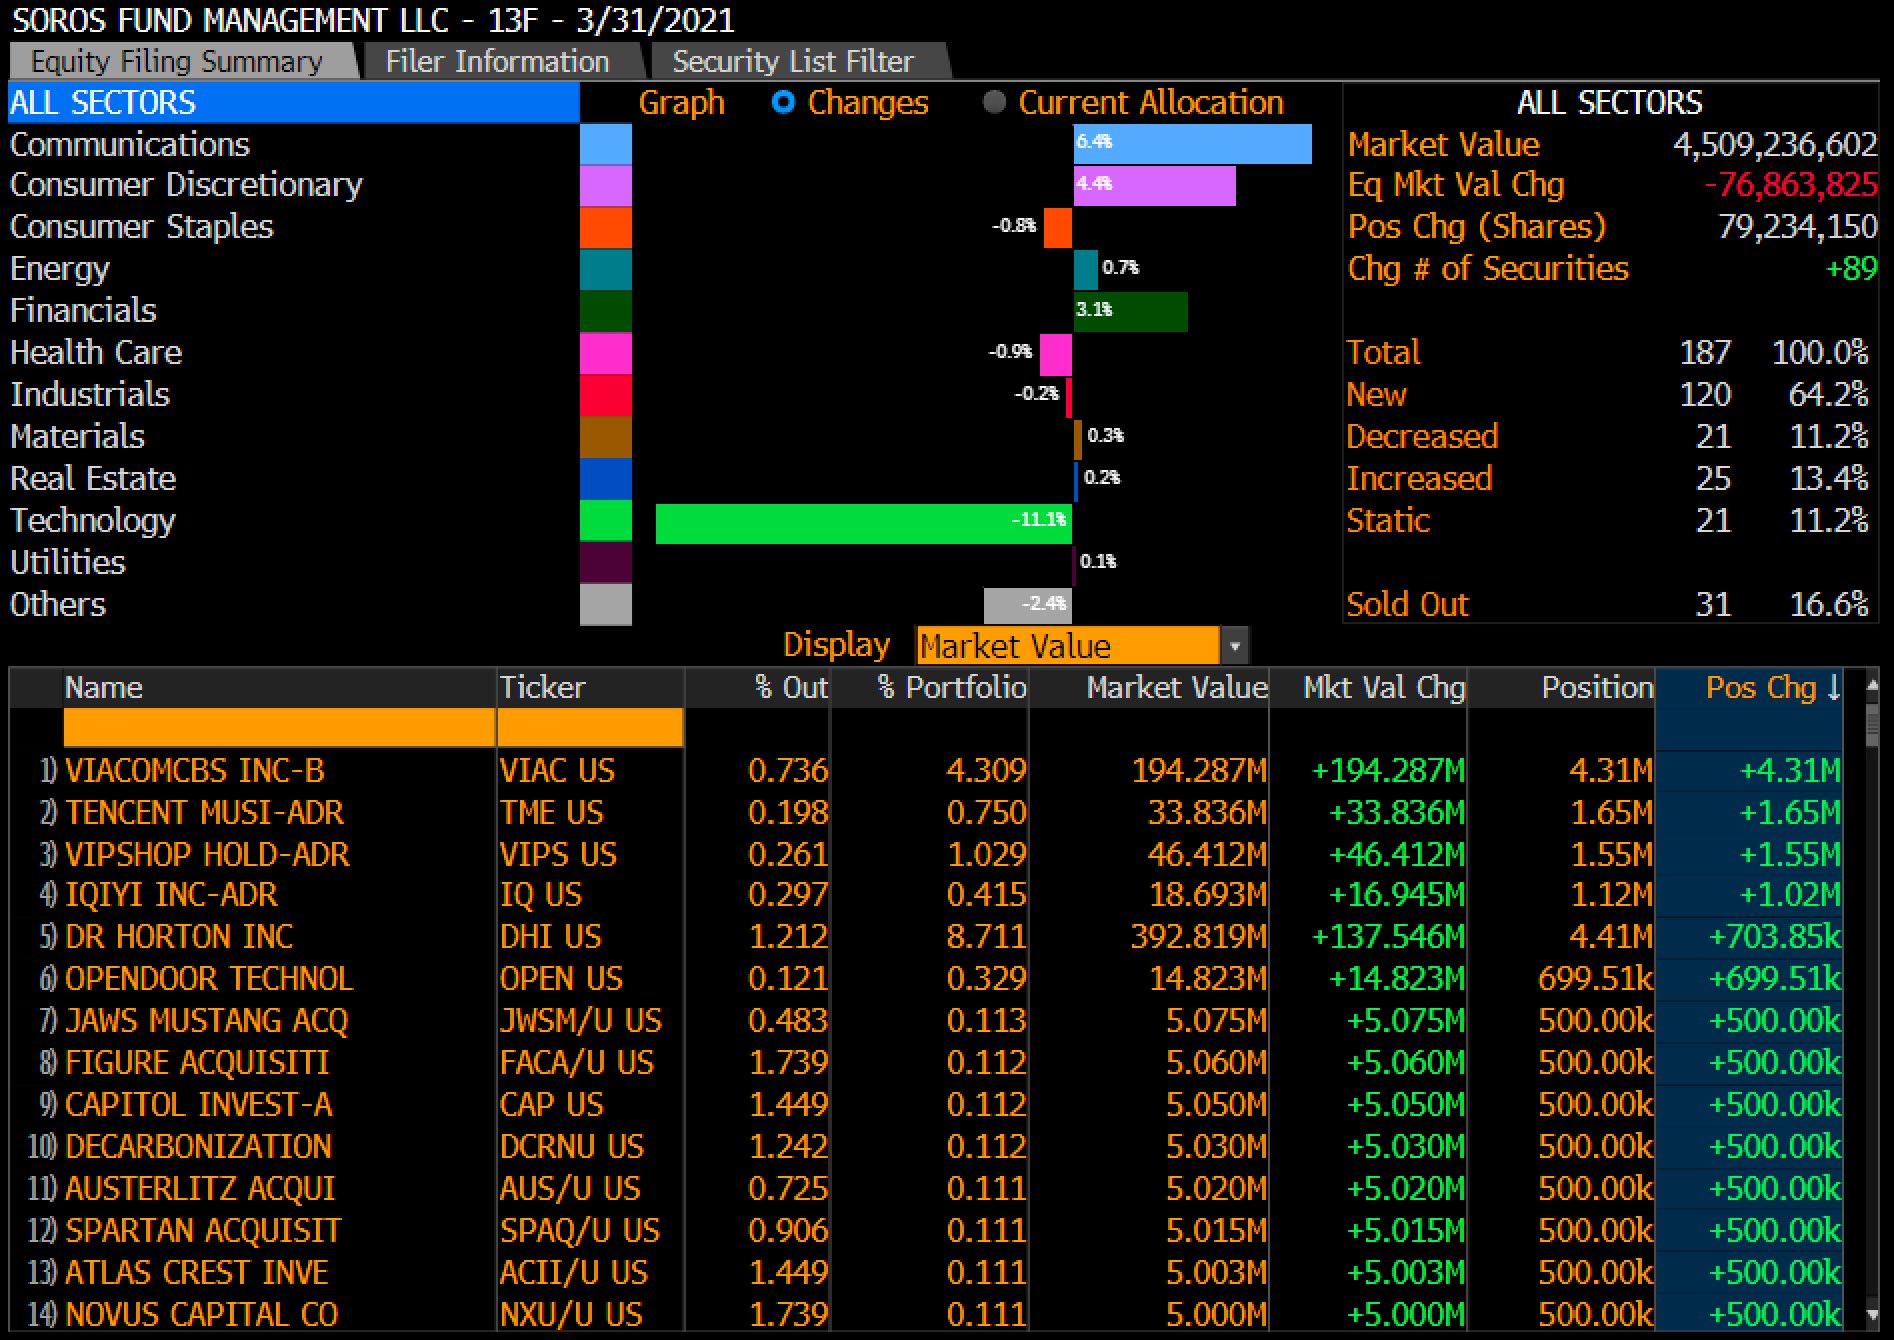Open the CAPITOL INVEST-A holding
This screenshot has height=1340, width=1894.
point(199,1105)
